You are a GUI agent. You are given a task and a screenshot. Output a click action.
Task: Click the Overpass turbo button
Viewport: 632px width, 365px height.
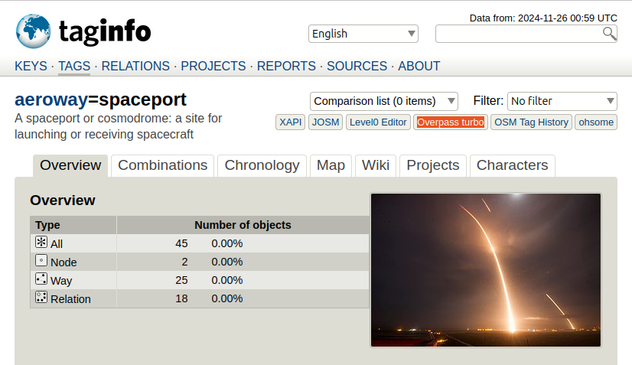(450, 122)
